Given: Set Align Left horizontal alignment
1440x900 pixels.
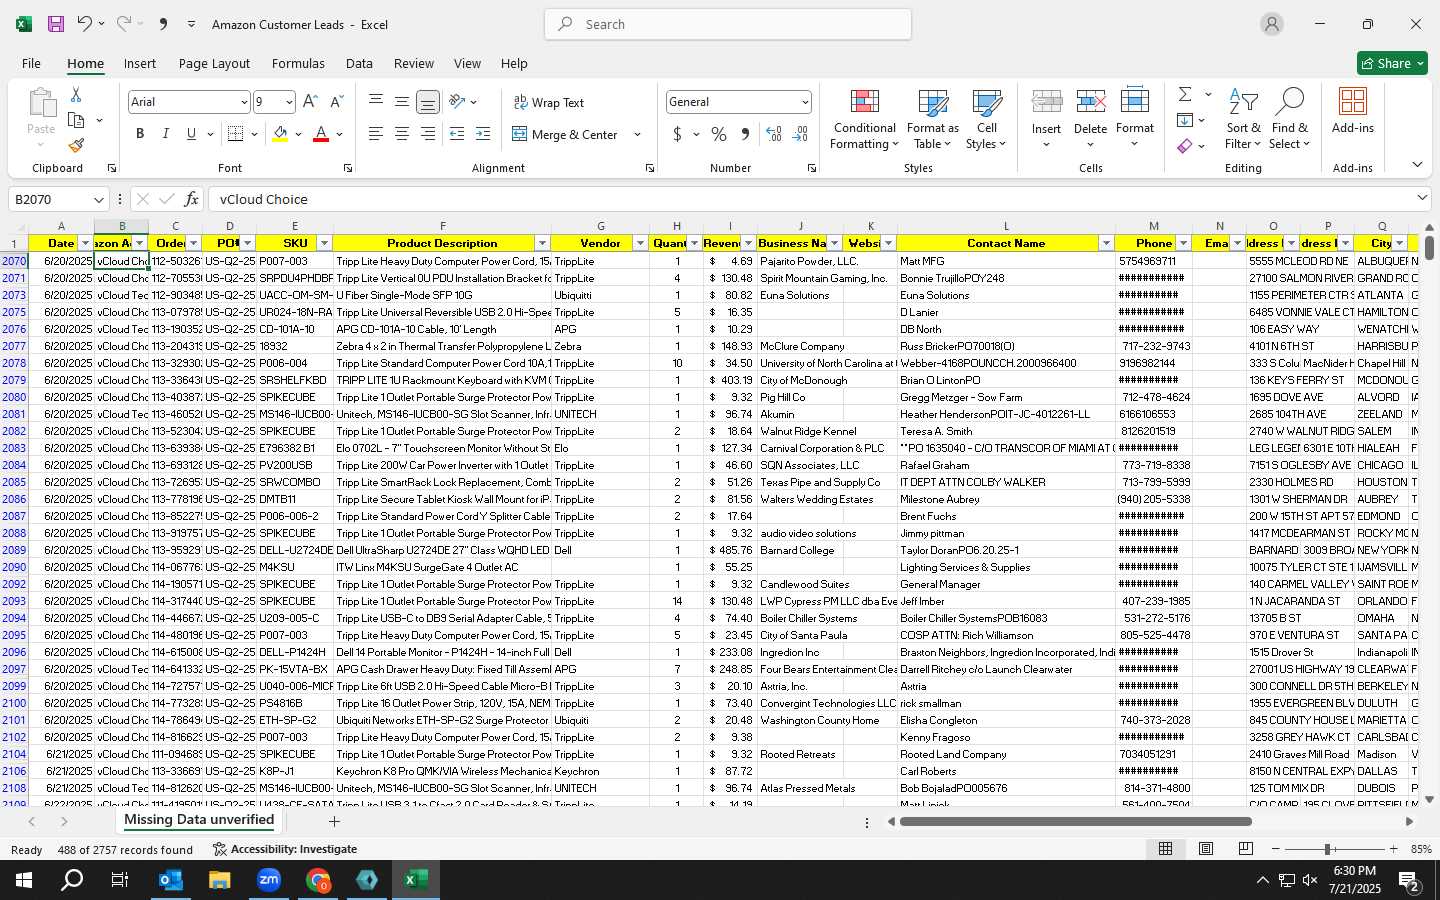Looking at the screenshot, I should coord(376,134).
